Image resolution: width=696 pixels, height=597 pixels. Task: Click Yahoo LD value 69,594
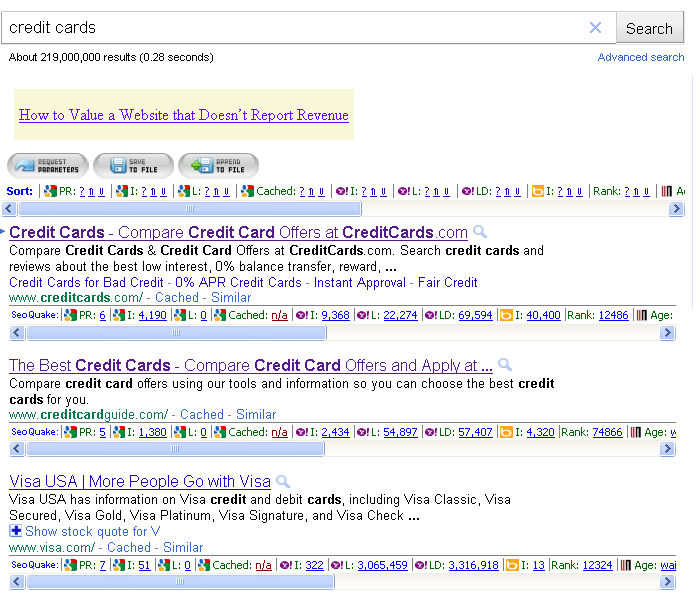point(475,315)
